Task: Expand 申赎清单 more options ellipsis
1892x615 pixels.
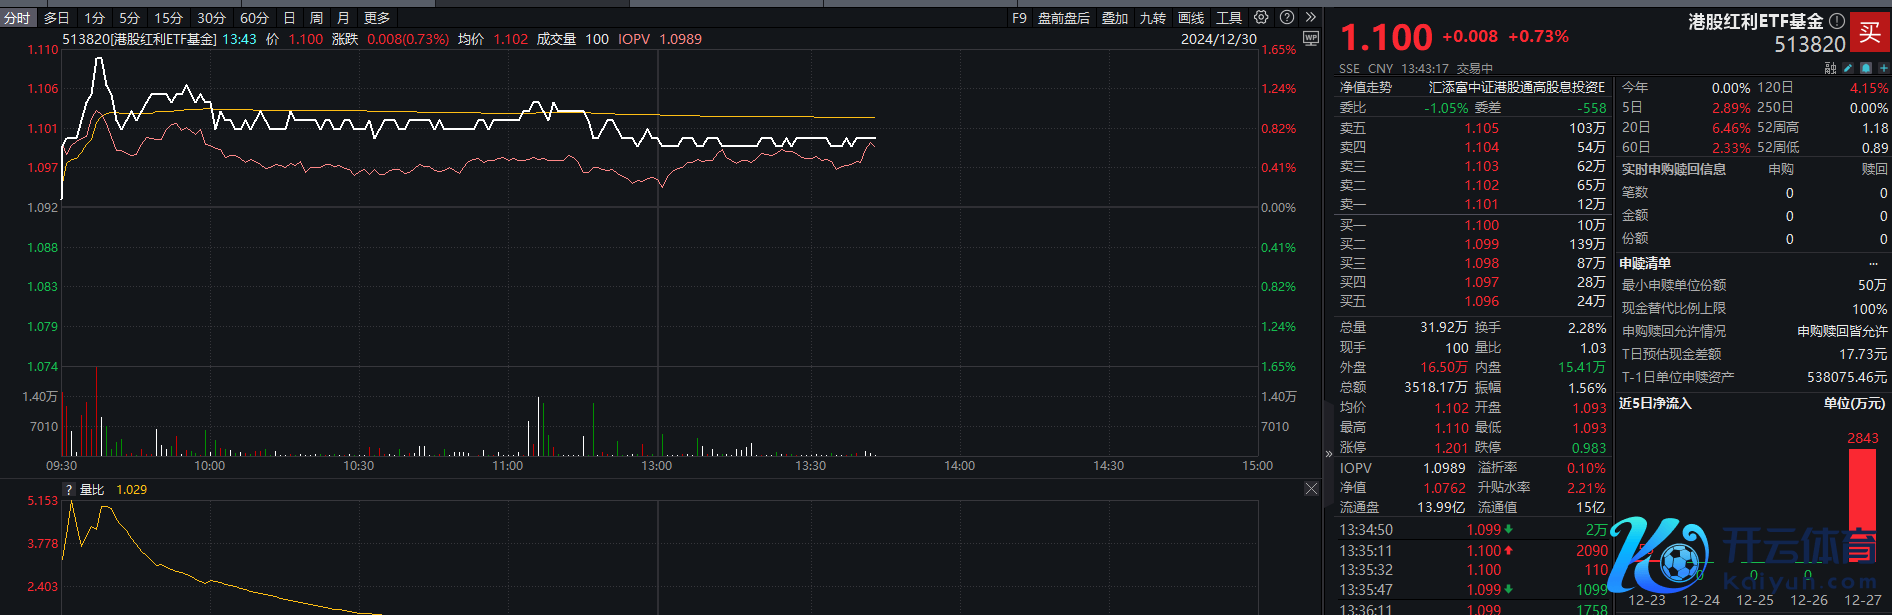Action: (1873, 263)
